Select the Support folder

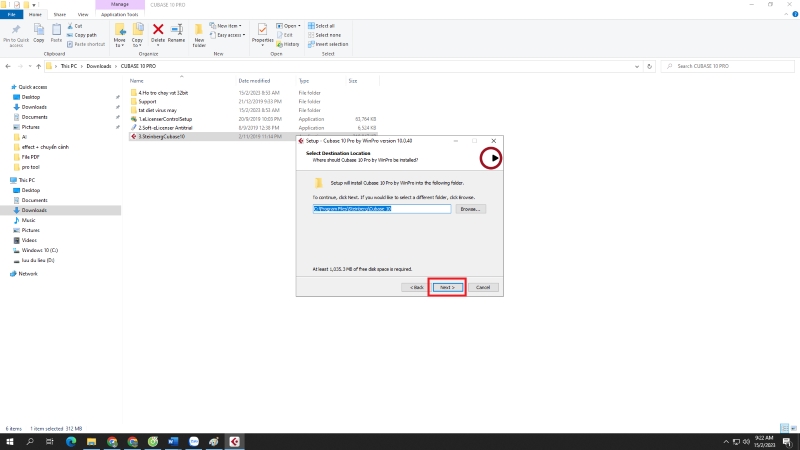pyautogui.click(x=147, y=102)
